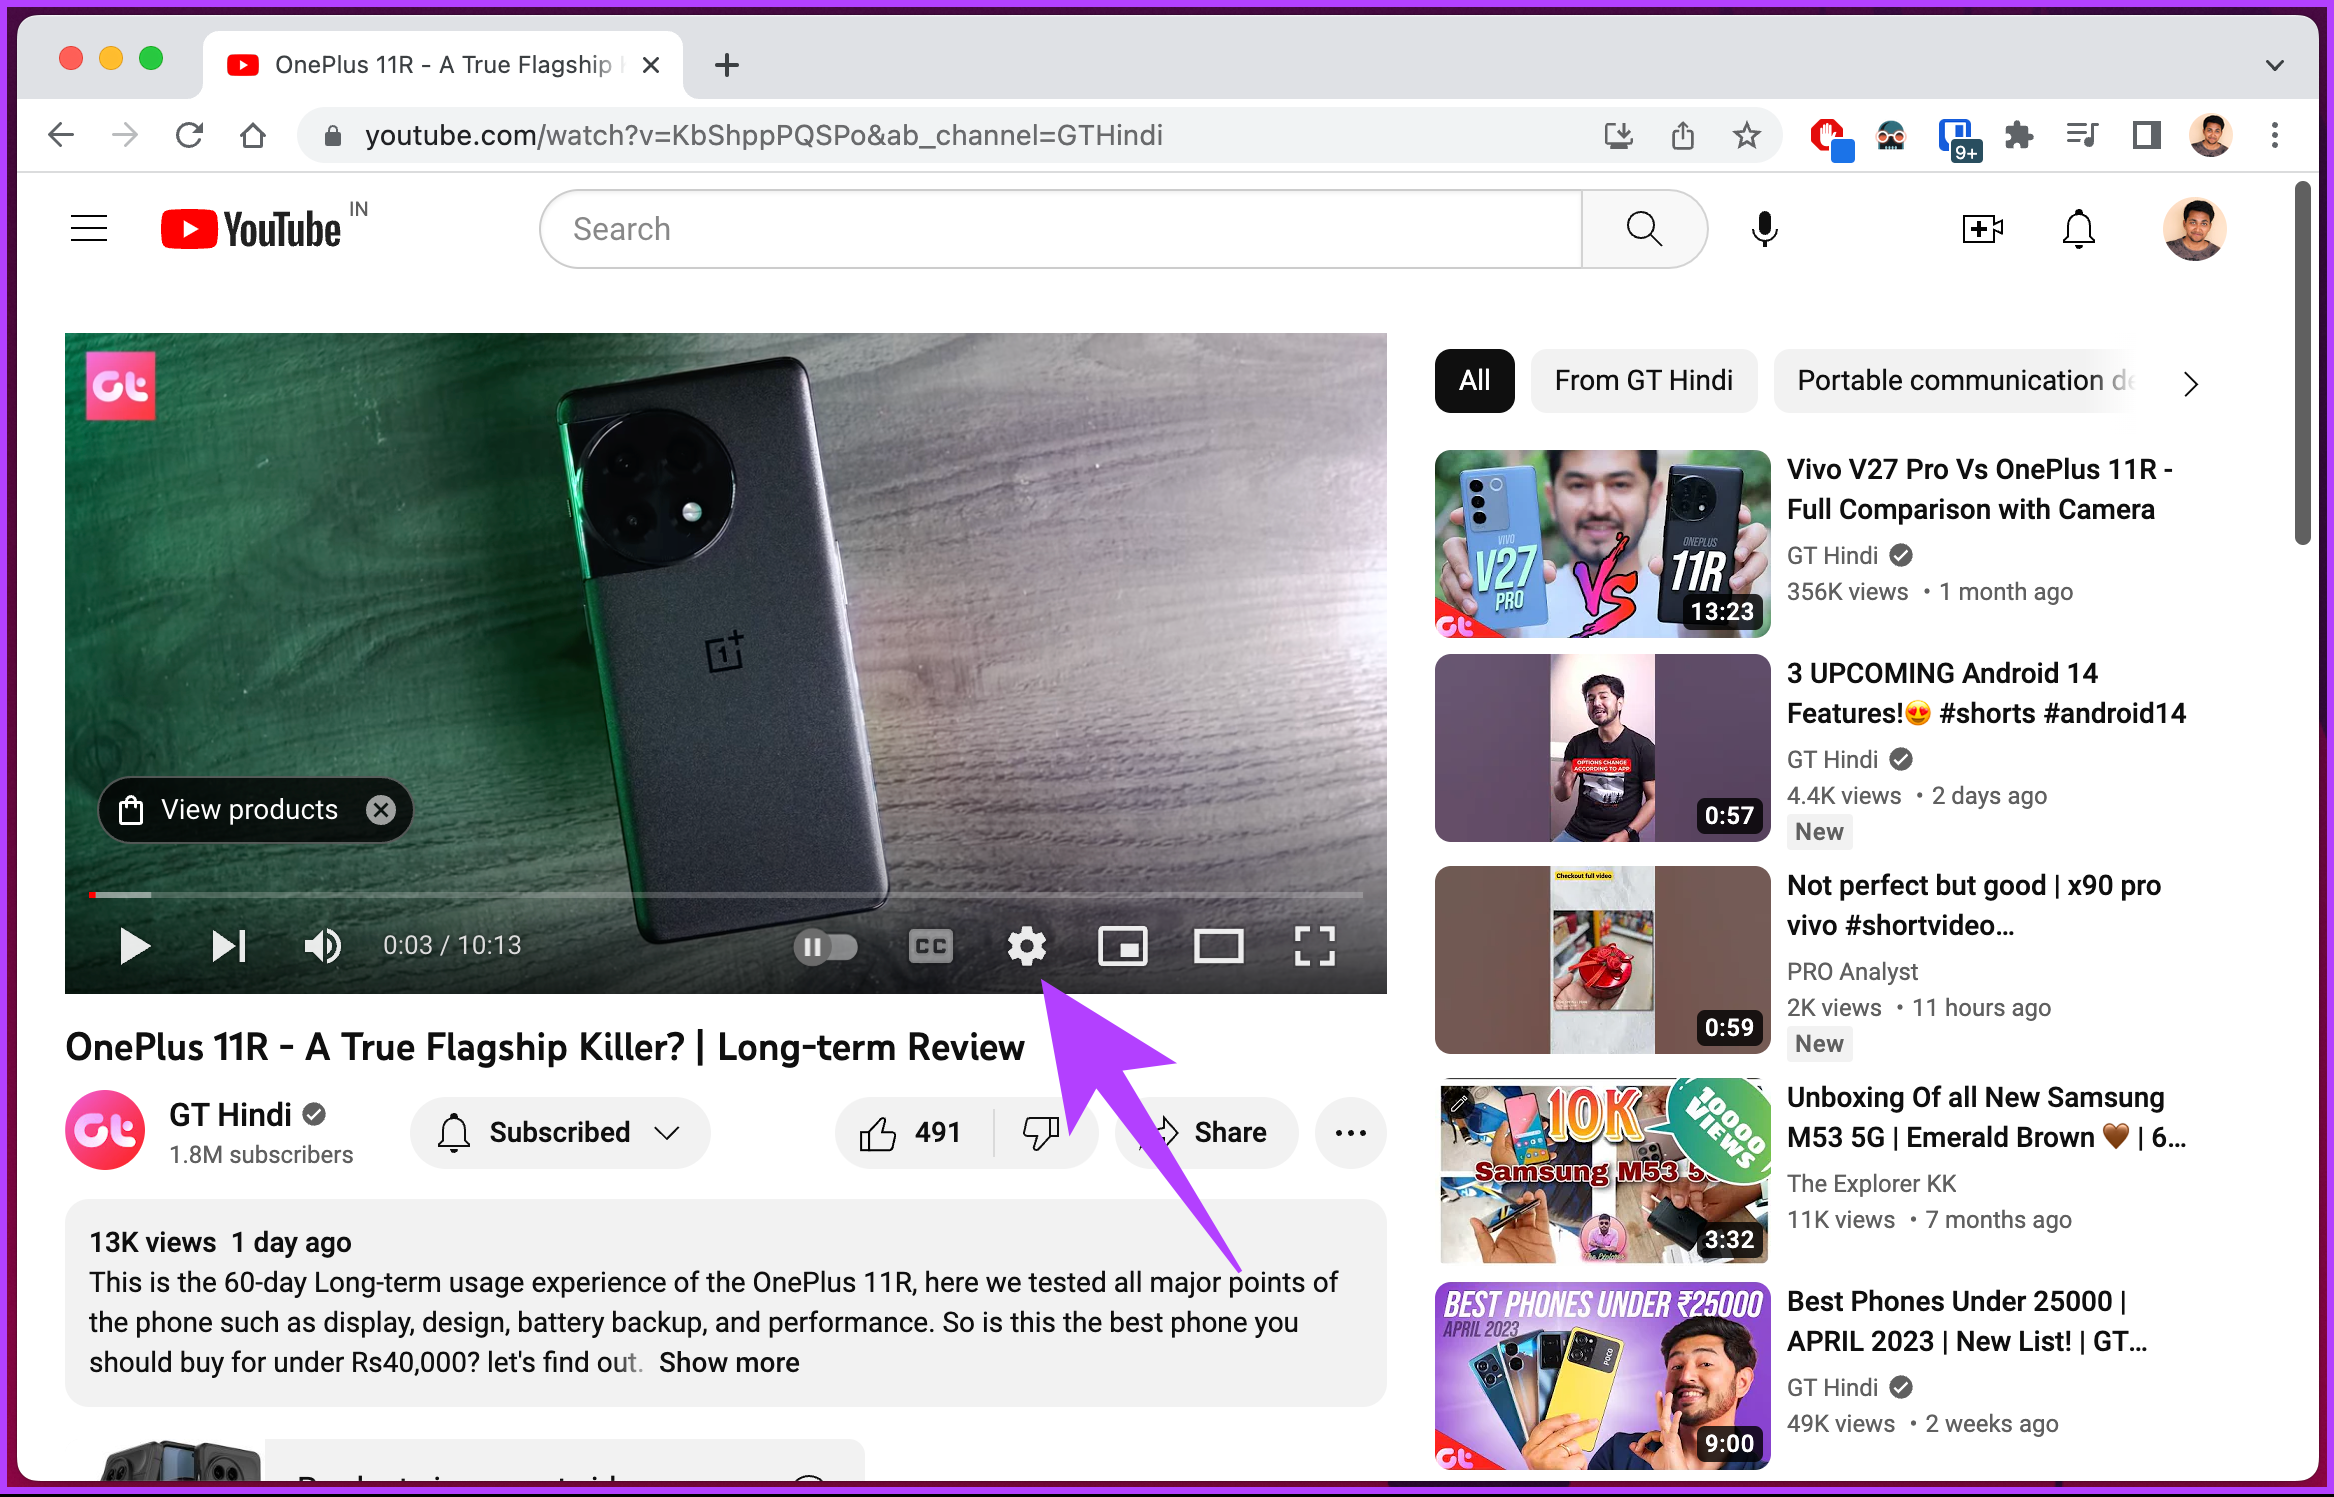Switch to theater mode view
Image resolution: width=2334 pixels, height=1497 pixels.
click(1218, 945)
